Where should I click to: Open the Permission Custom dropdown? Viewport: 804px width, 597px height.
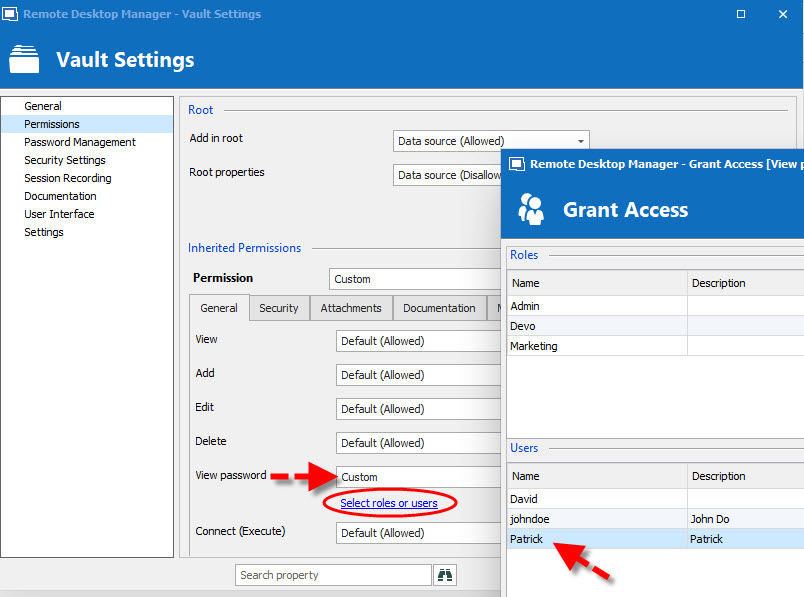415,279
